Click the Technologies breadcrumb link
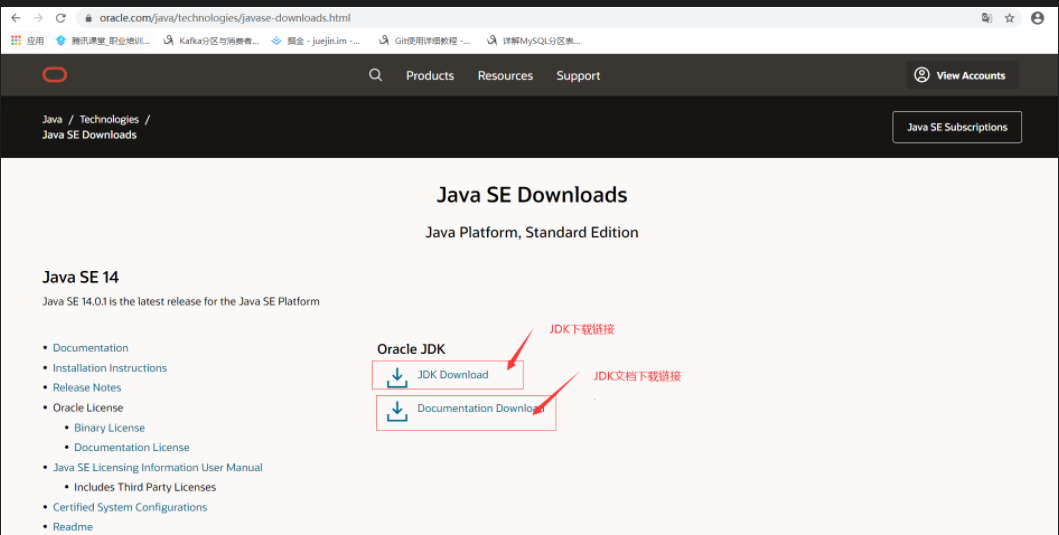This screenshot has width=1059, height=535. tap(109, 120)
